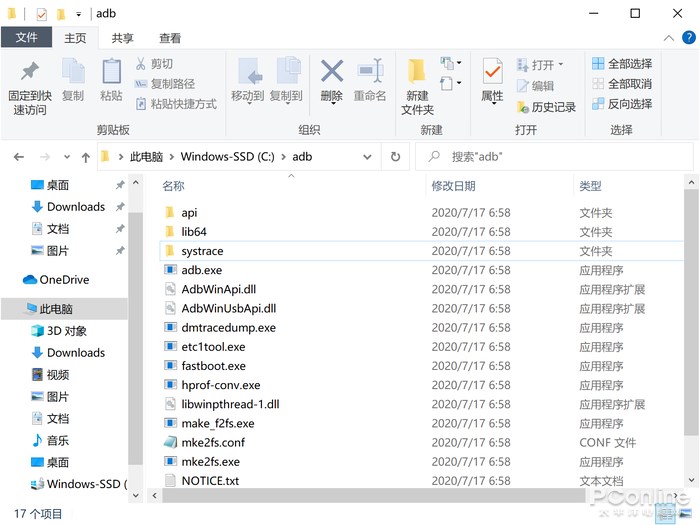The height and width of the screenshot is (525, 700).
Task: Click Paste Shortcut in the clipboard group
Action: (176, 104)
